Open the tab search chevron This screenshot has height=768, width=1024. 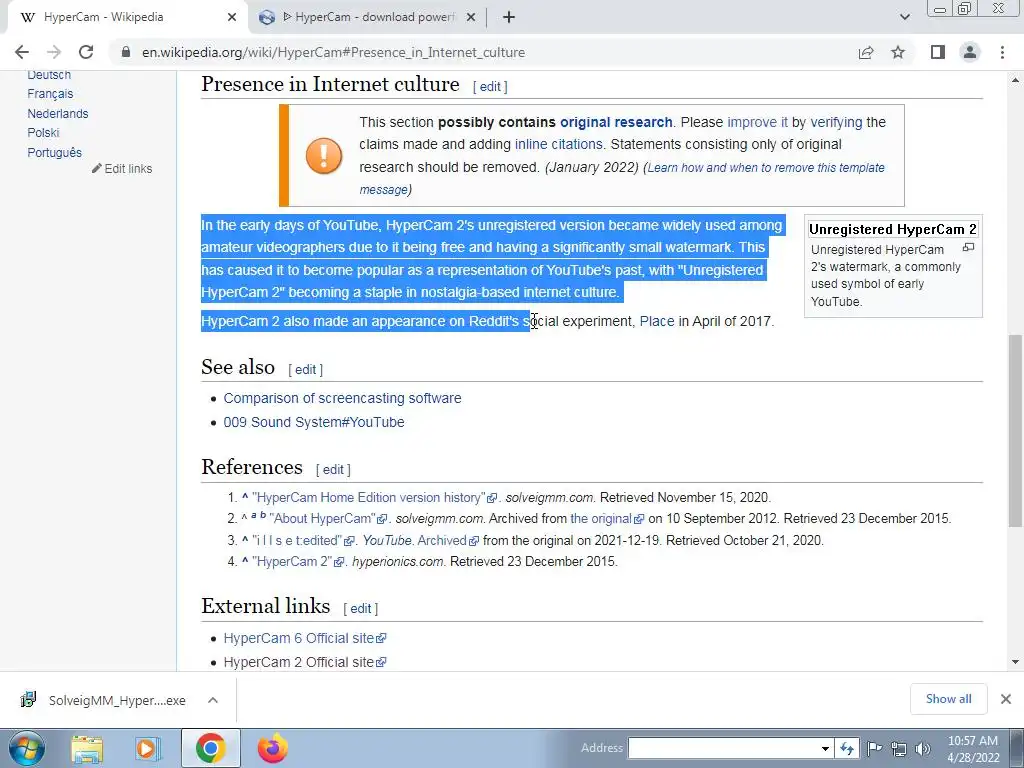pos(904,18)
